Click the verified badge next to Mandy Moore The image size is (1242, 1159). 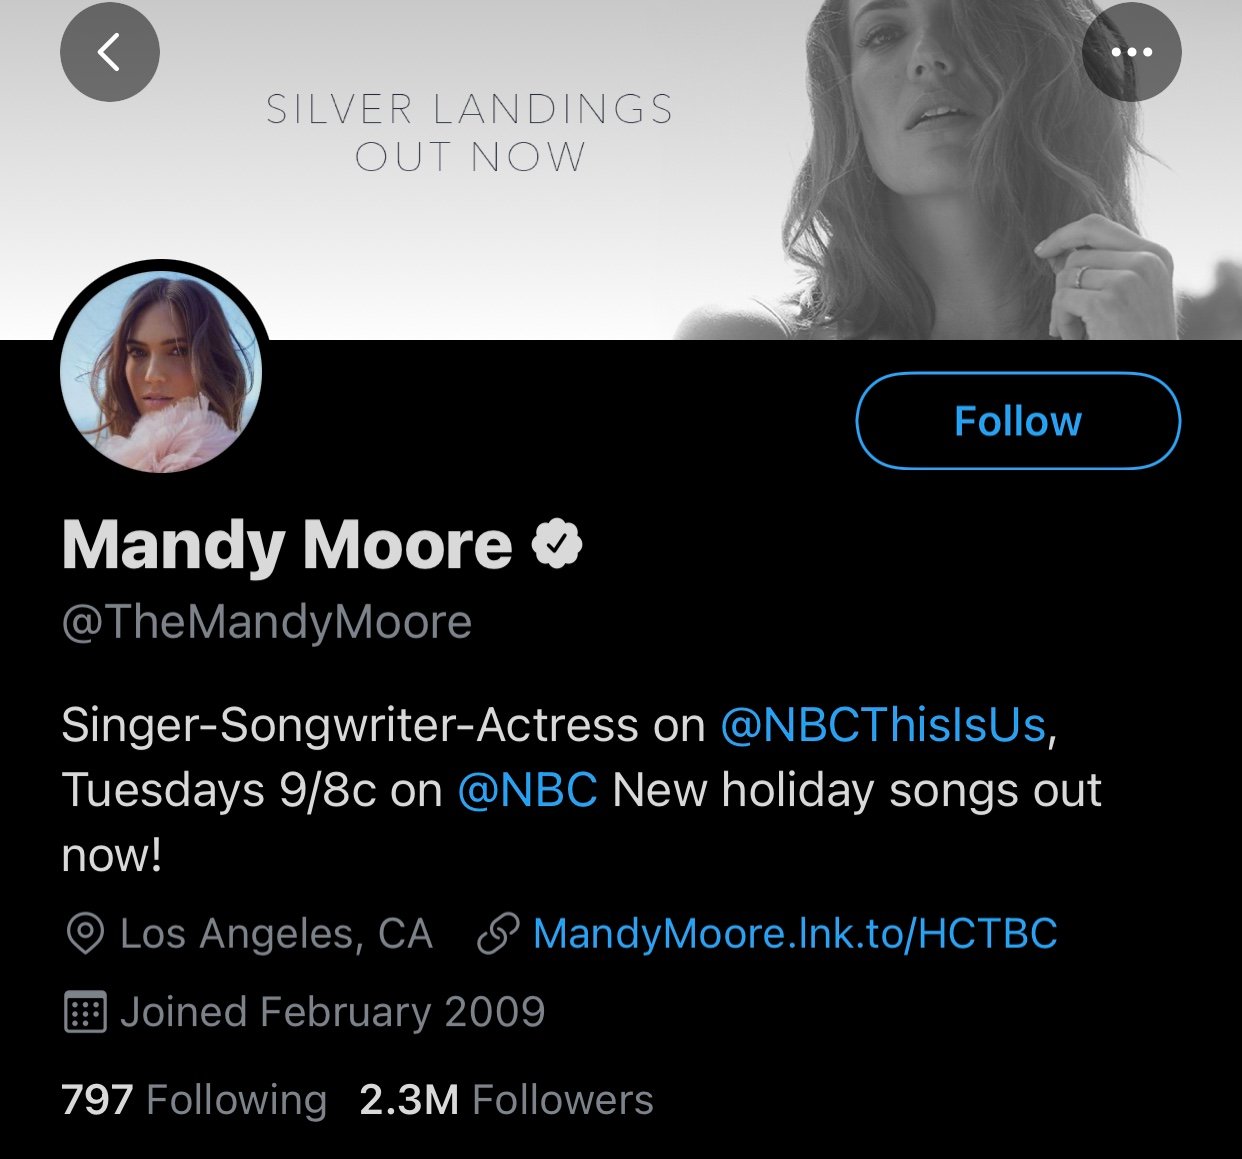[556, 544]
